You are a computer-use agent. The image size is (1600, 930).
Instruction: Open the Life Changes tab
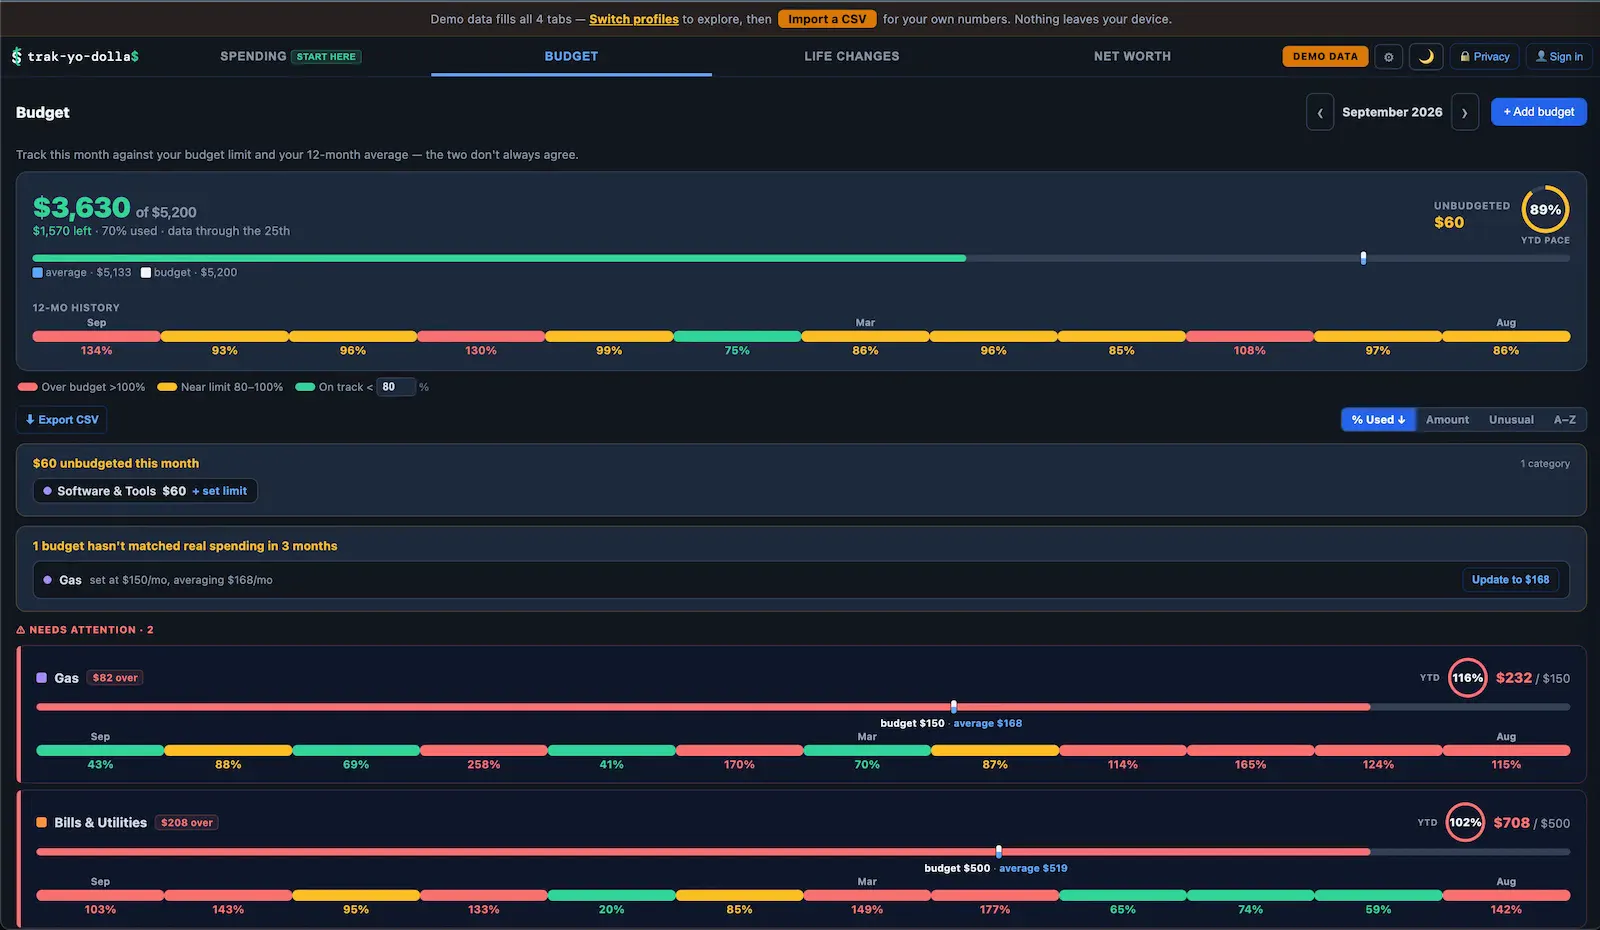pyautogui.click(x=852, y=57)
